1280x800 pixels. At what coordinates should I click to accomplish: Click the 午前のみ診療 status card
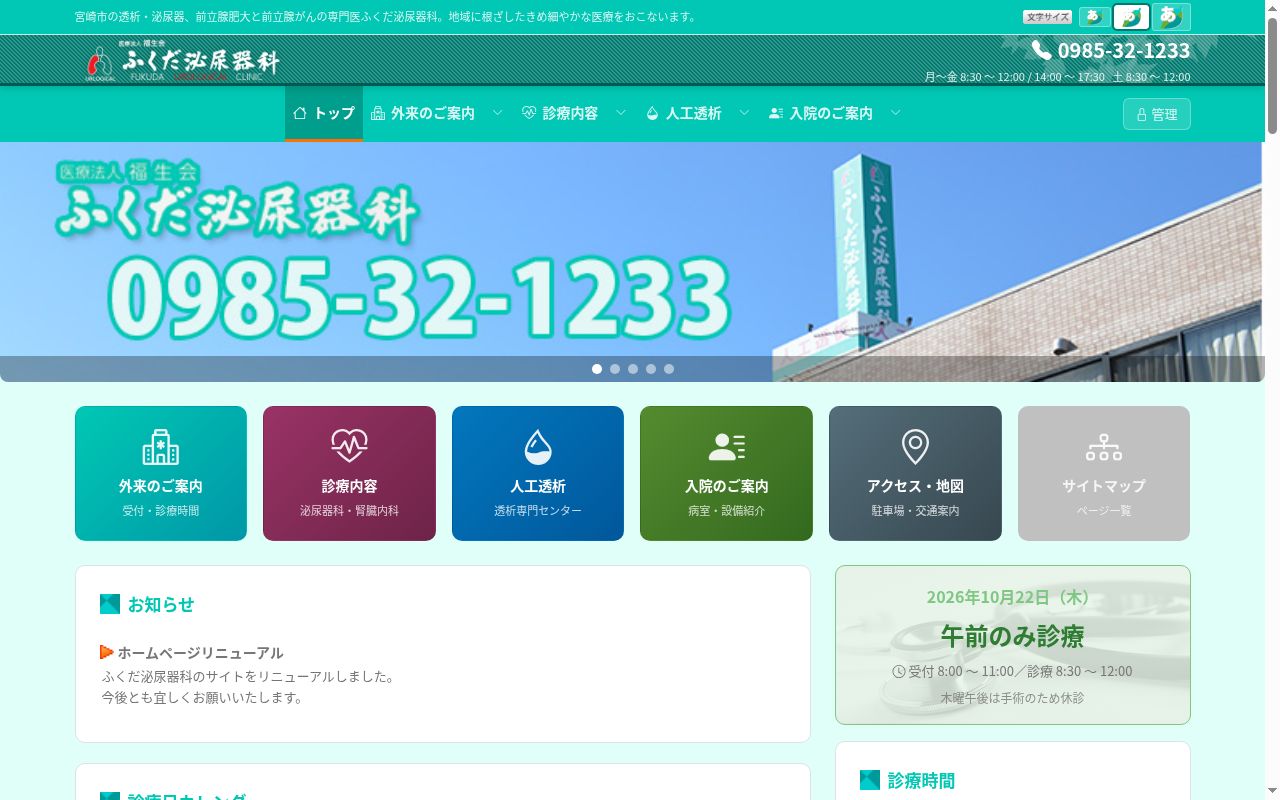tap(1013, 645)
